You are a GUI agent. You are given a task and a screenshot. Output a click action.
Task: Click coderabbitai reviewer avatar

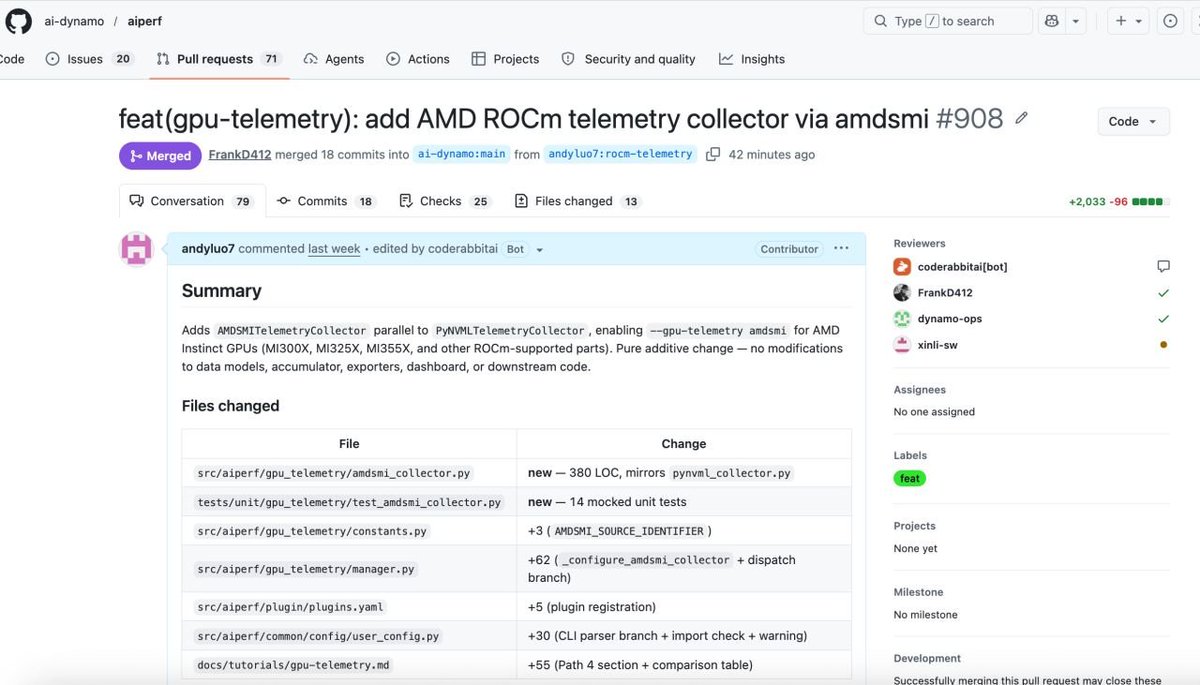pos(902,267)
